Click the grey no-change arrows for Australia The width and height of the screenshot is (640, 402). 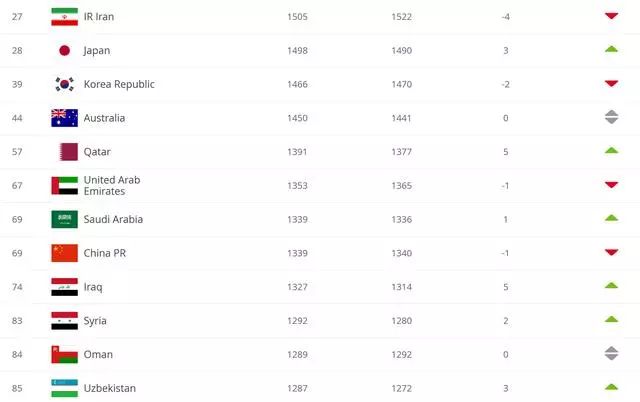tap(611, 117)
